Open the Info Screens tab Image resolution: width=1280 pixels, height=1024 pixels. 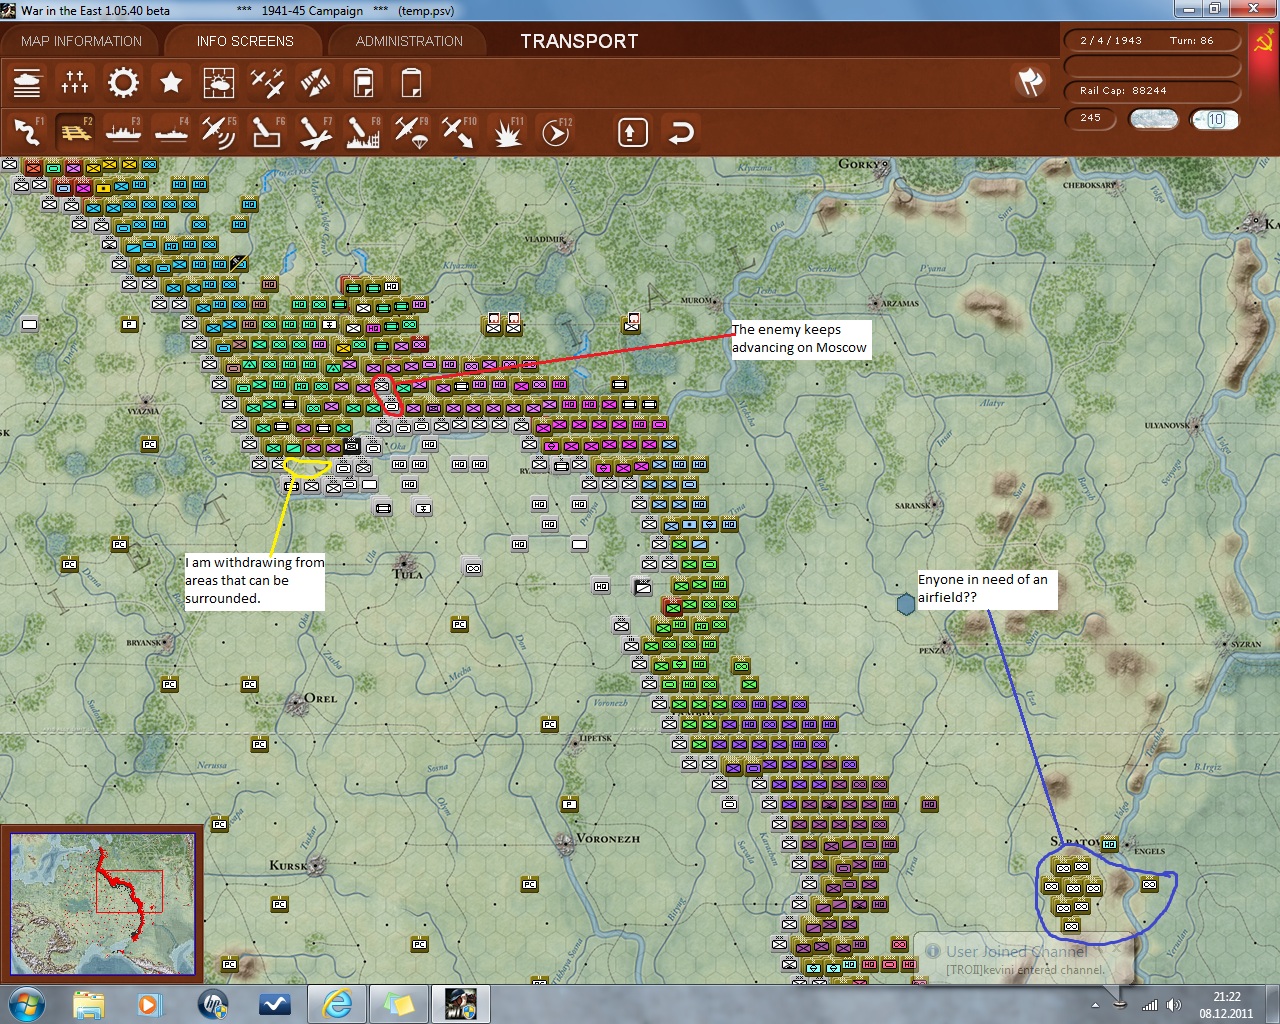coord(245,41)
